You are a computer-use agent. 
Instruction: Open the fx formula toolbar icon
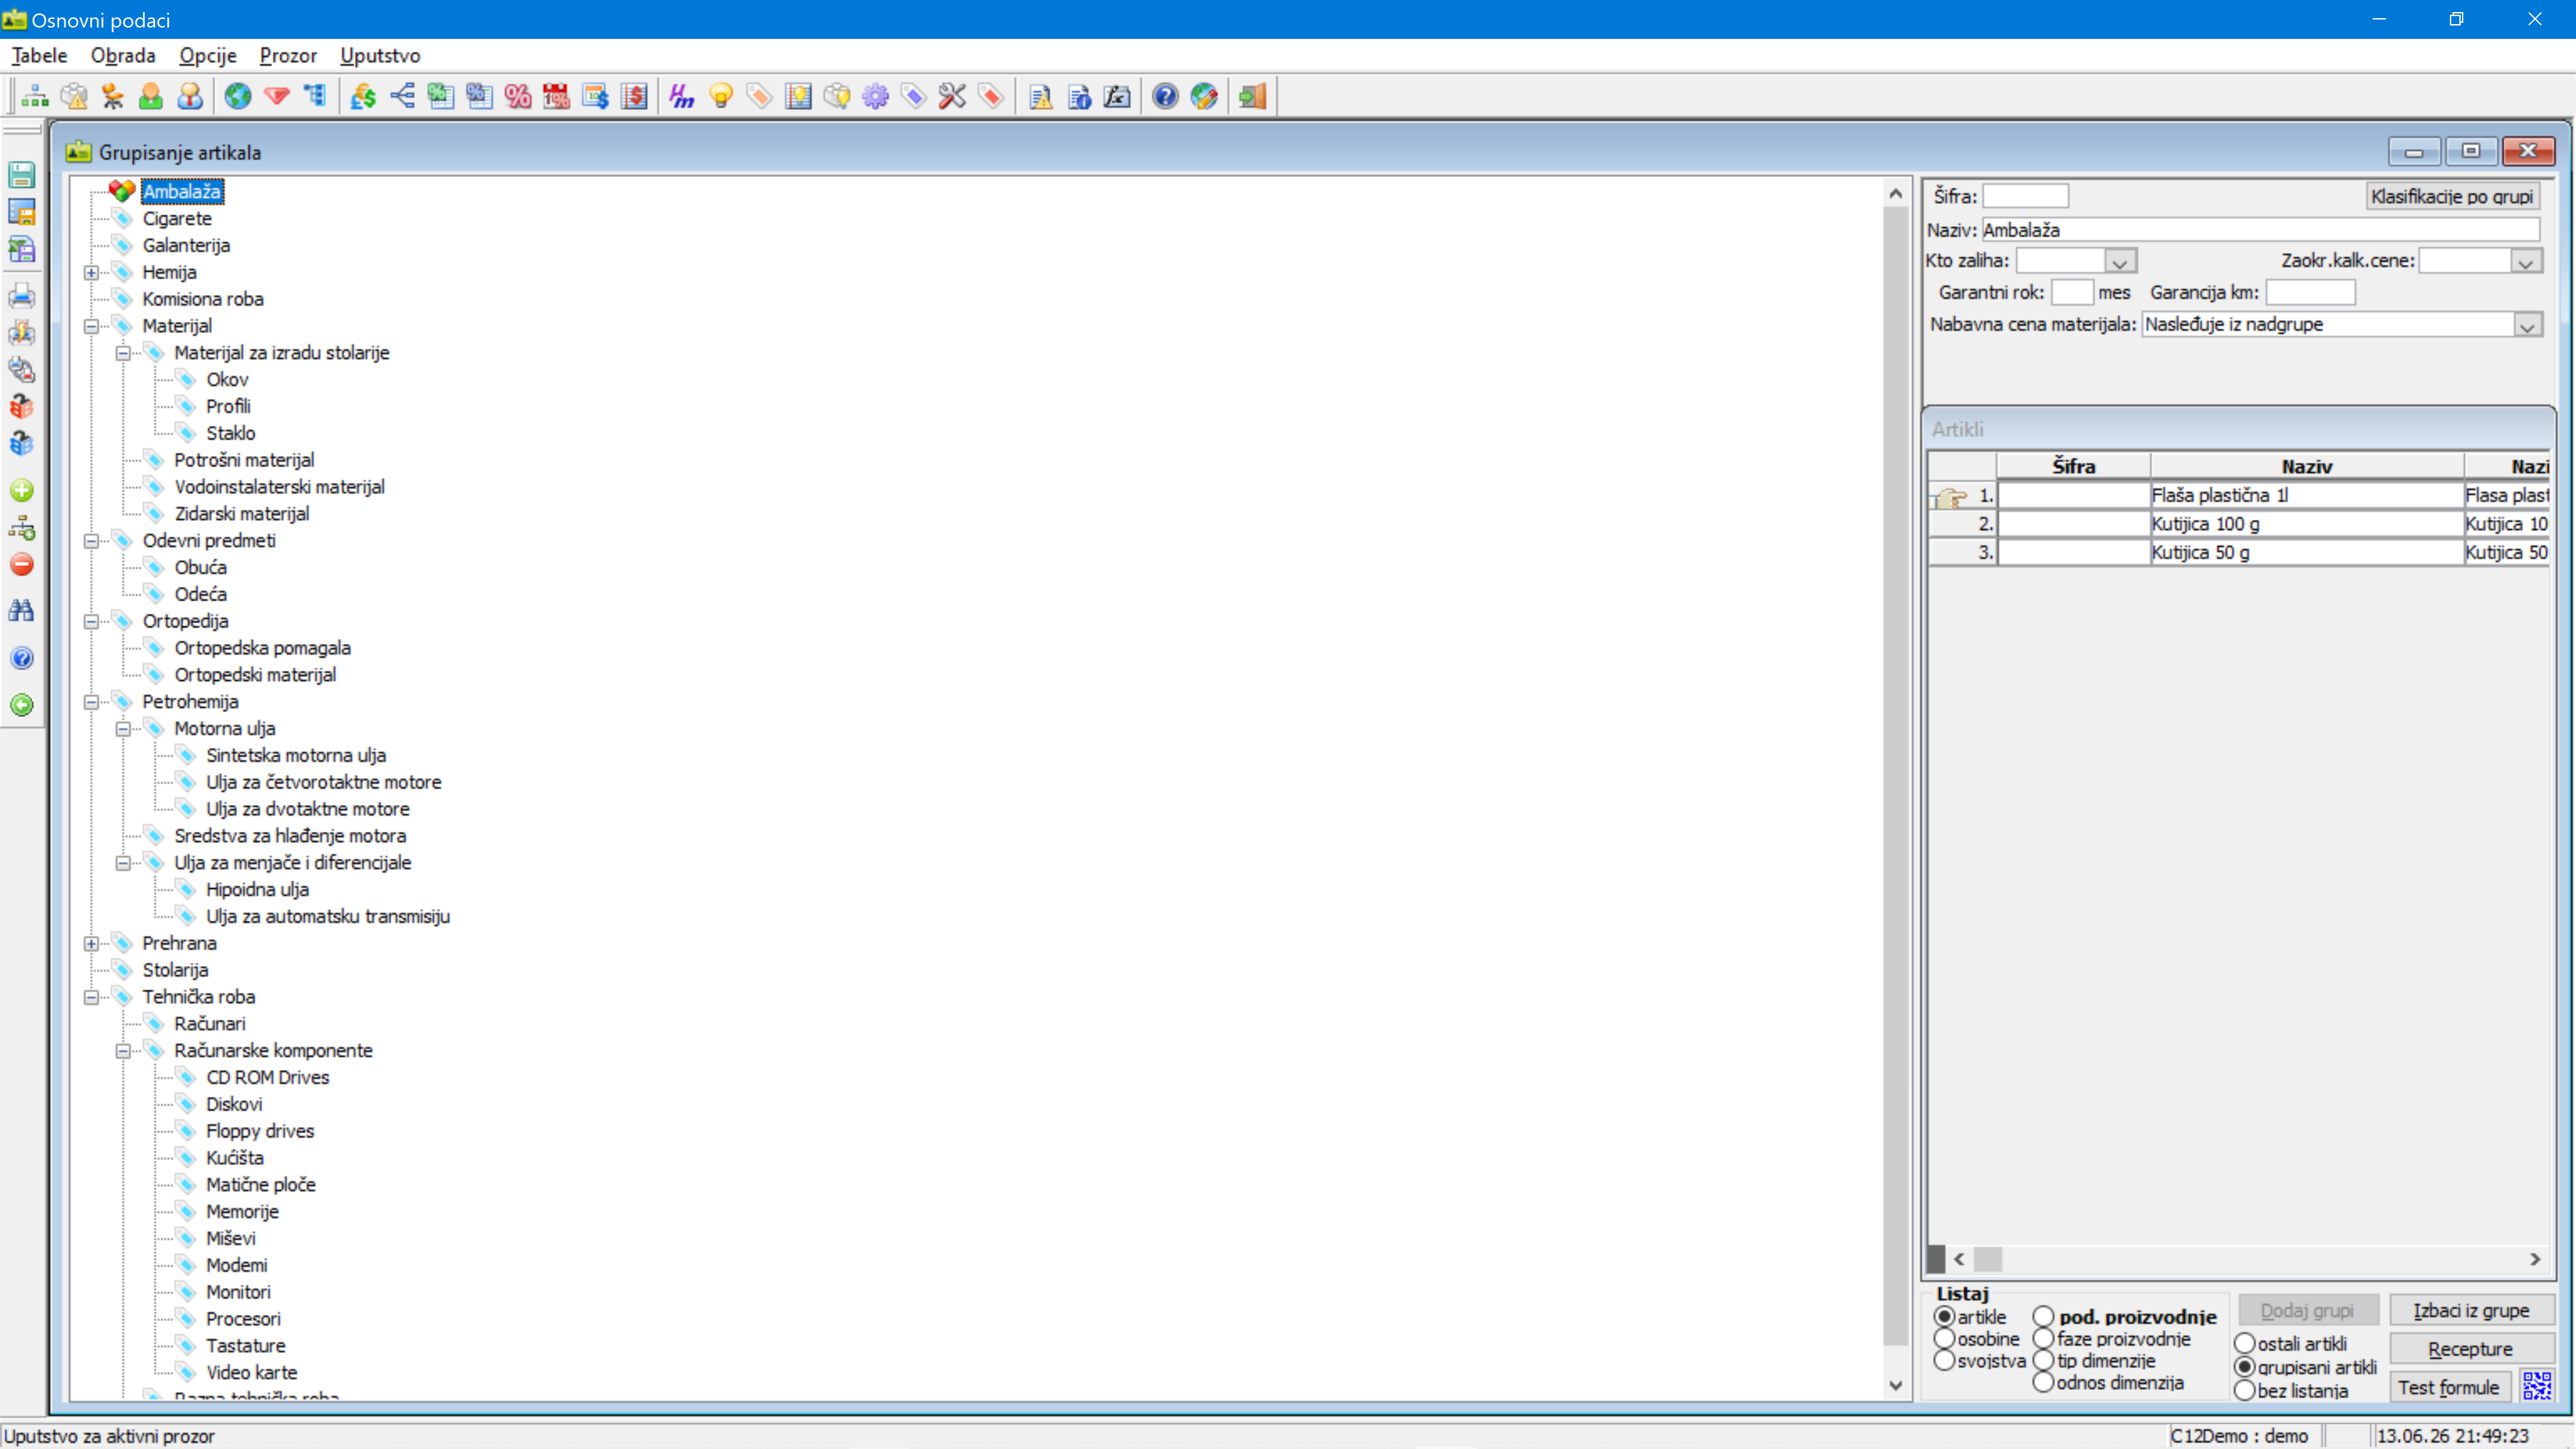tap(1117, 96)
